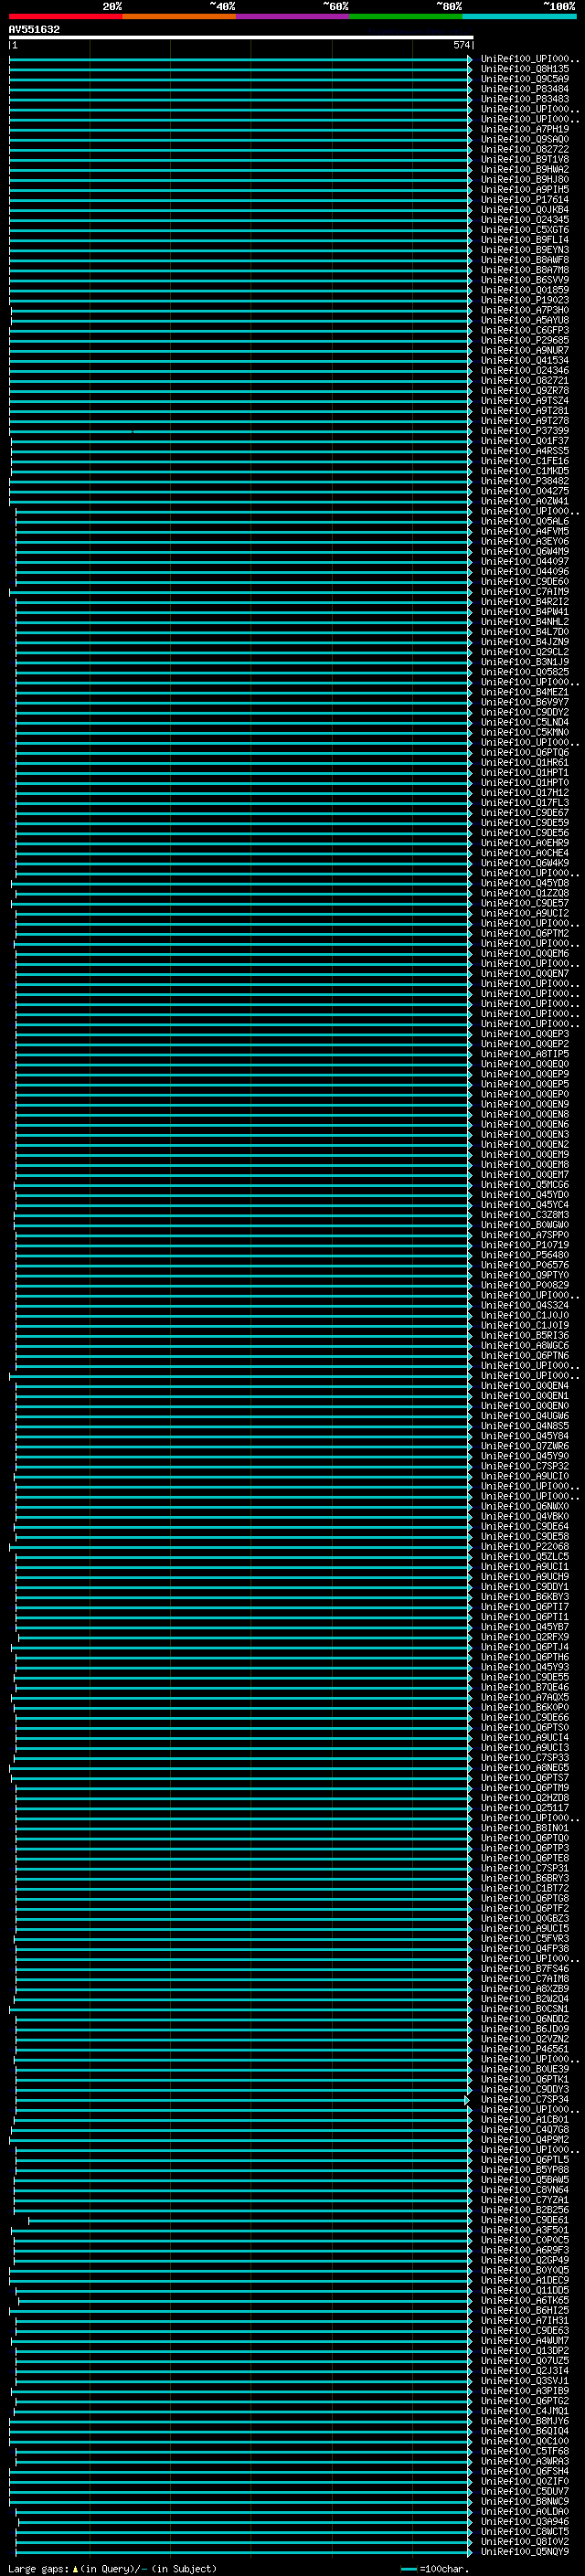
Task: Select label UniRef100_B9HWA2
Action: click(x=525, y=170)
